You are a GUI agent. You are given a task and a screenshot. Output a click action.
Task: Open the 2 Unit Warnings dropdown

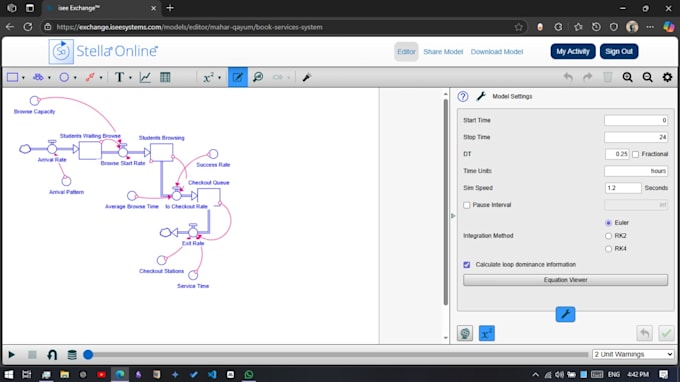[x=633, y=354]
